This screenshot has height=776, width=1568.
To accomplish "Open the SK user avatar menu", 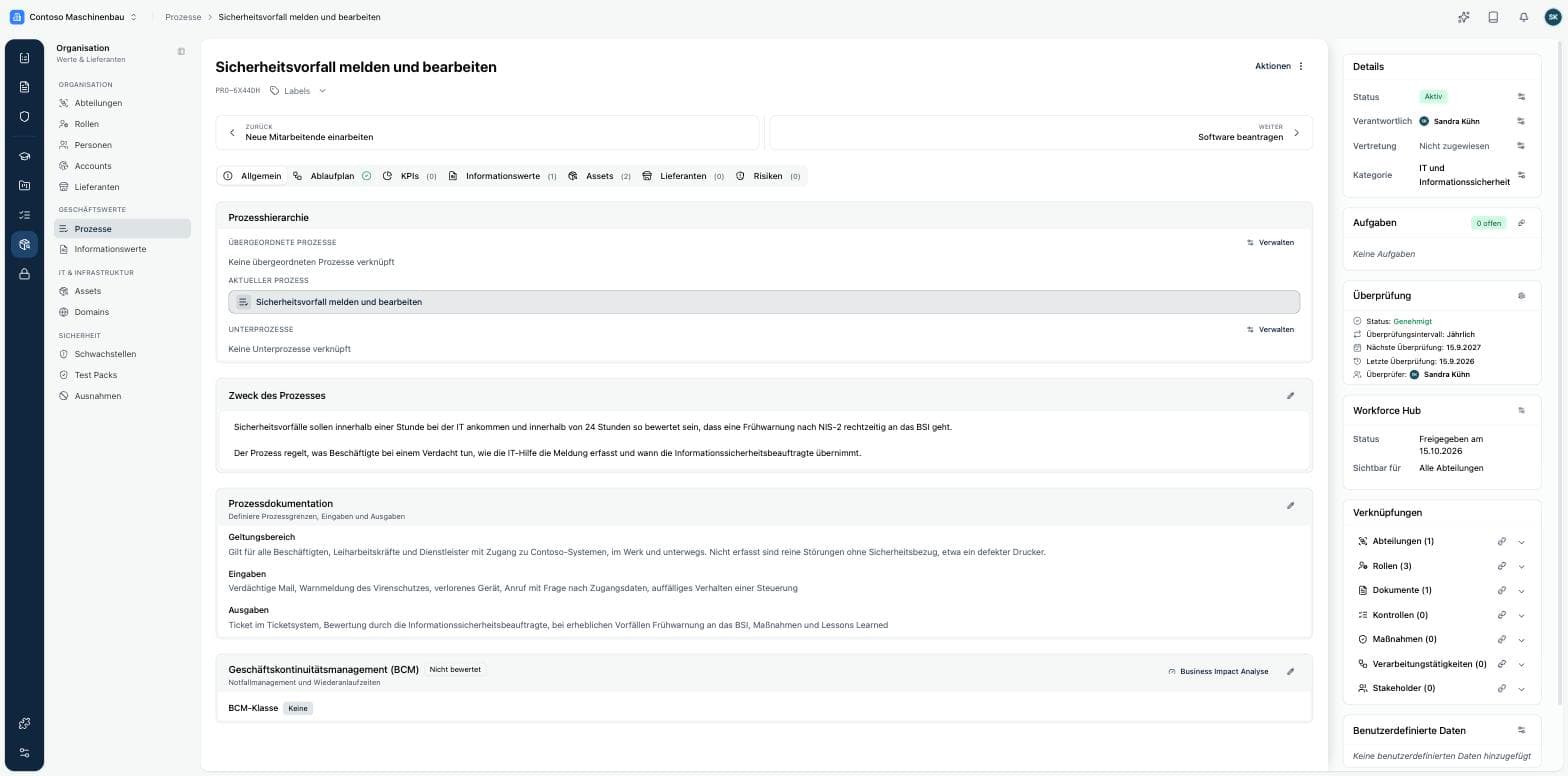I will coord(1553,17).
